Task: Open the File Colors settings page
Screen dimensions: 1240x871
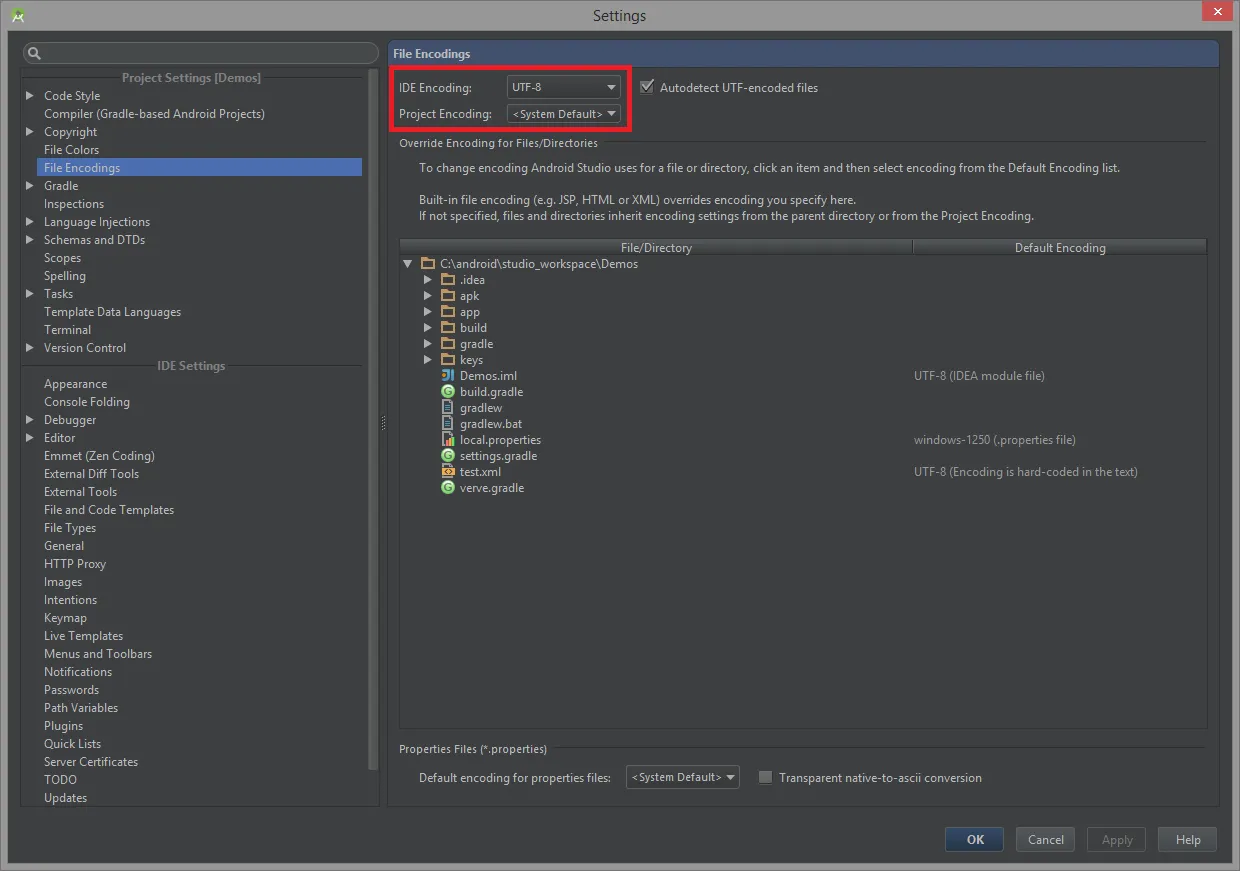Action: [x=72, y=150]
